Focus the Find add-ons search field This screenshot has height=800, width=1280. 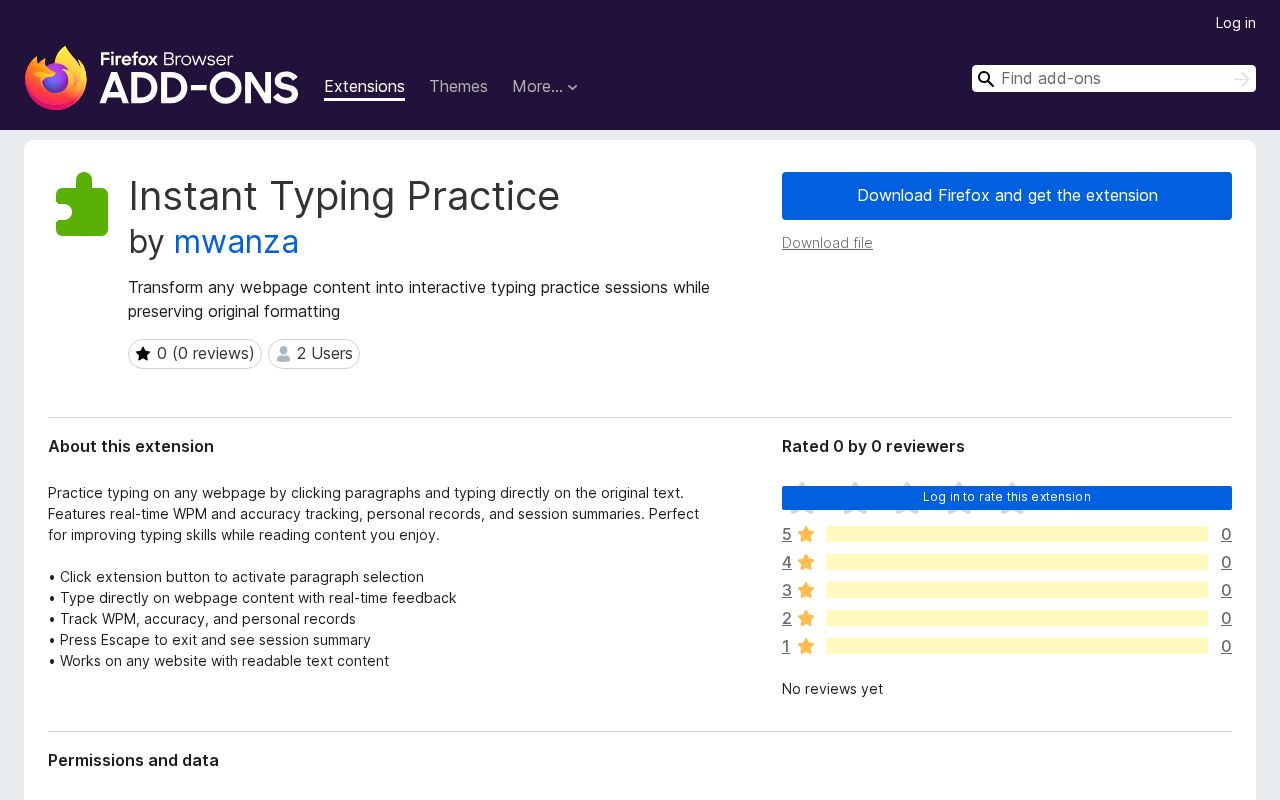1114,79
